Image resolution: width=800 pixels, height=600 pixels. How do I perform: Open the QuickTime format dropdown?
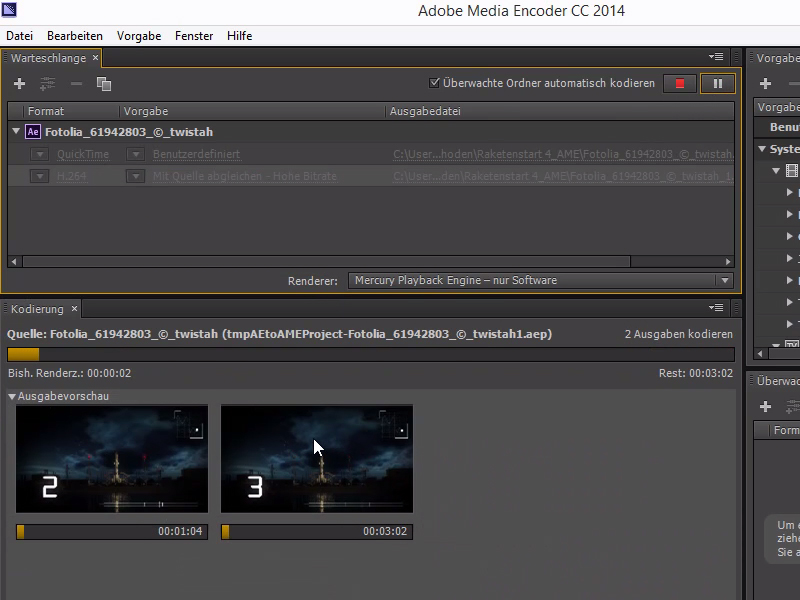pos(39,155)
